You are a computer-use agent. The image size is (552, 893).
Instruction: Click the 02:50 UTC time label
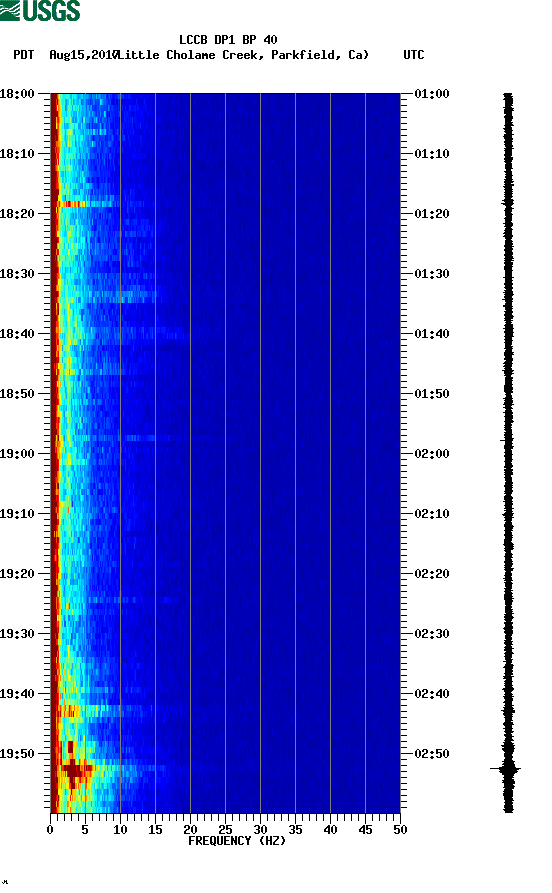[432, 753]
